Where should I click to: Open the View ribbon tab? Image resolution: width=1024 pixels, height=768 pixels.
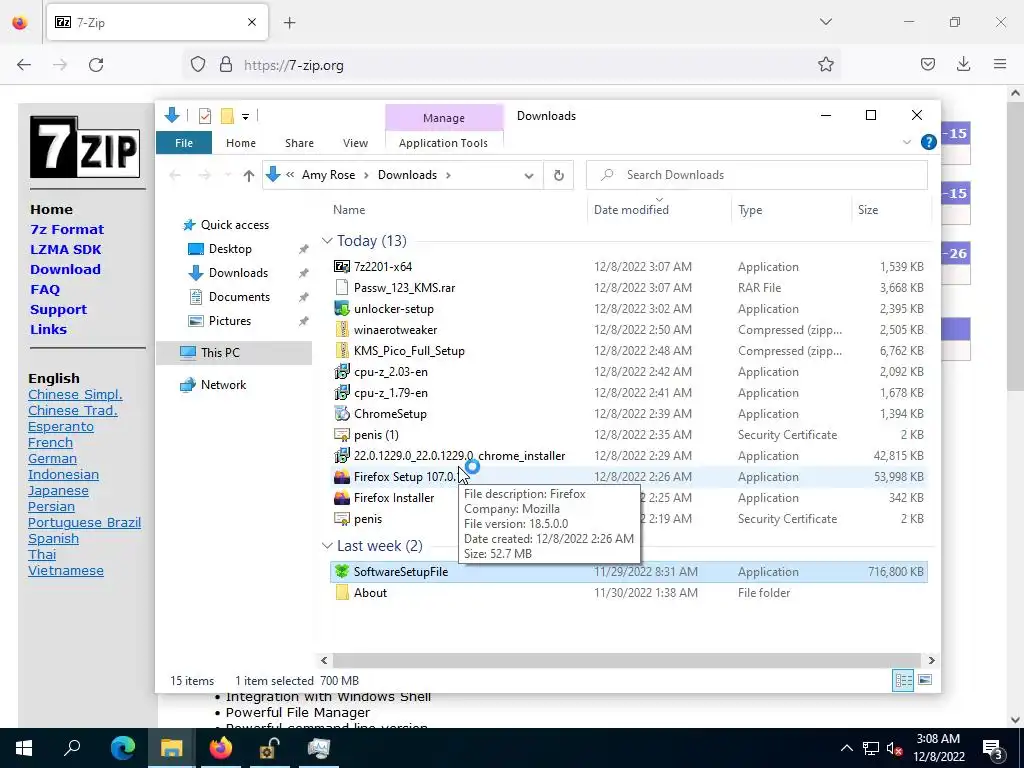[355, 143]
